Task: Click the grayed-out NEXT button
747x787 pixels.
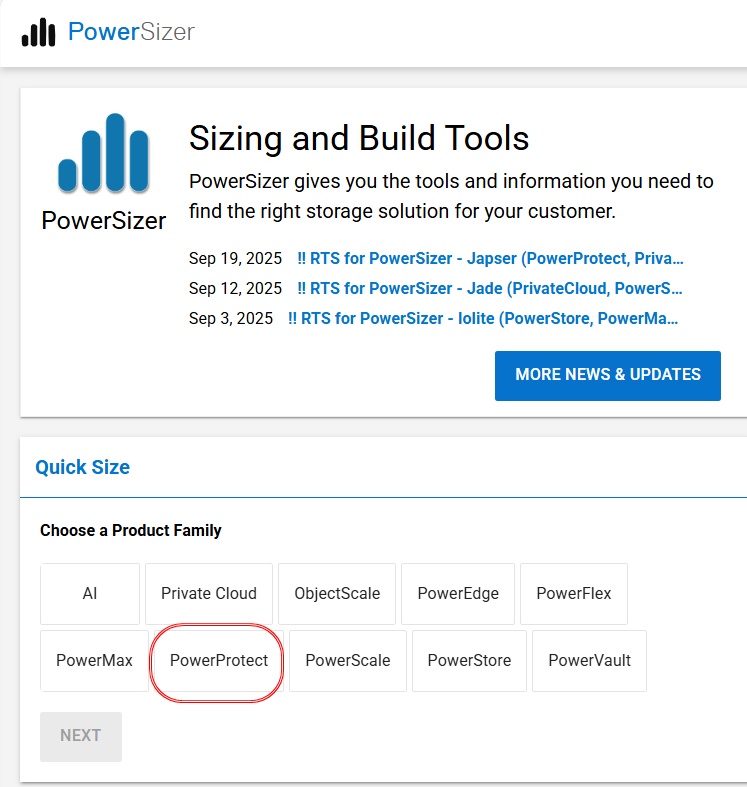Action: [x=81, y=736]
